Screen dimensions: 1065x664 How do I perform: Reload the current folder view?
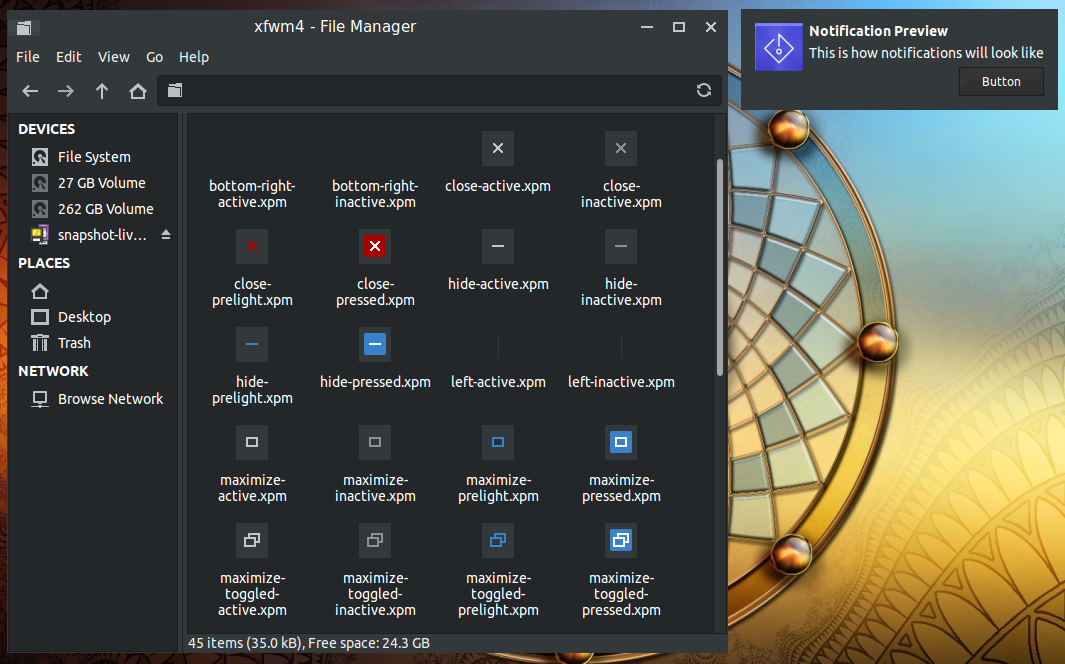pyautogui.click(x=704, y=90)
